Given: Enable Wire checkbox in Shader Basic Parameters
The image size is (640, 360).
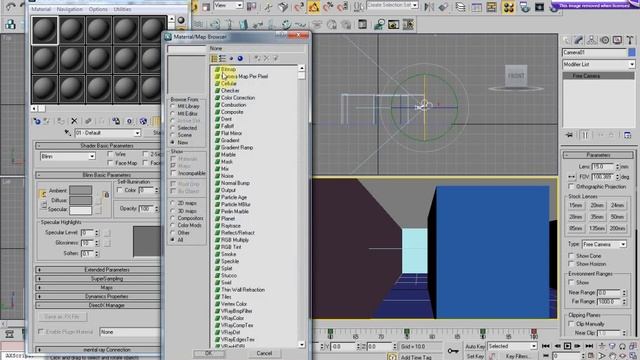Looking at the screenshot, I should [x=110, y=154].
